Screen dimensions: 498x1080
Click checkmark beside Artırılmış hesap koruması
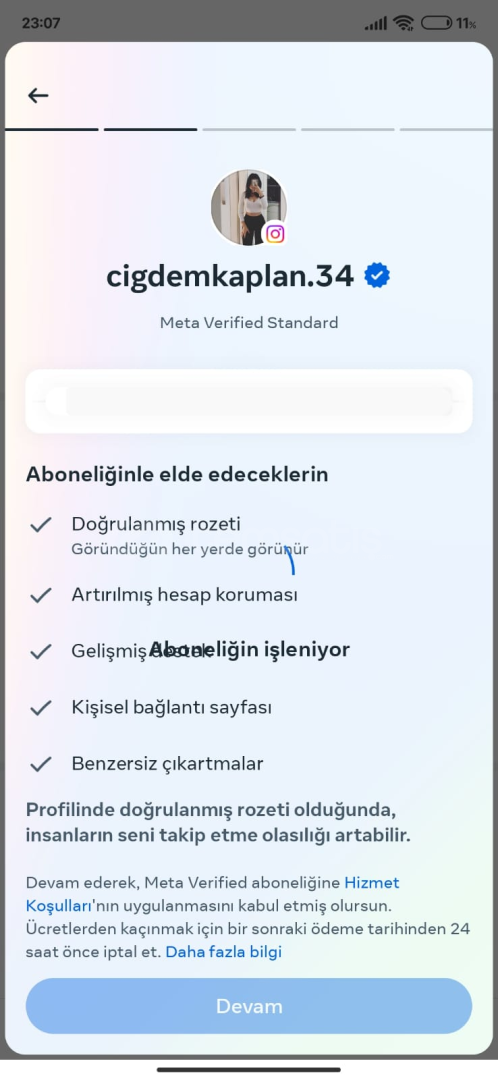pos(41,595)
